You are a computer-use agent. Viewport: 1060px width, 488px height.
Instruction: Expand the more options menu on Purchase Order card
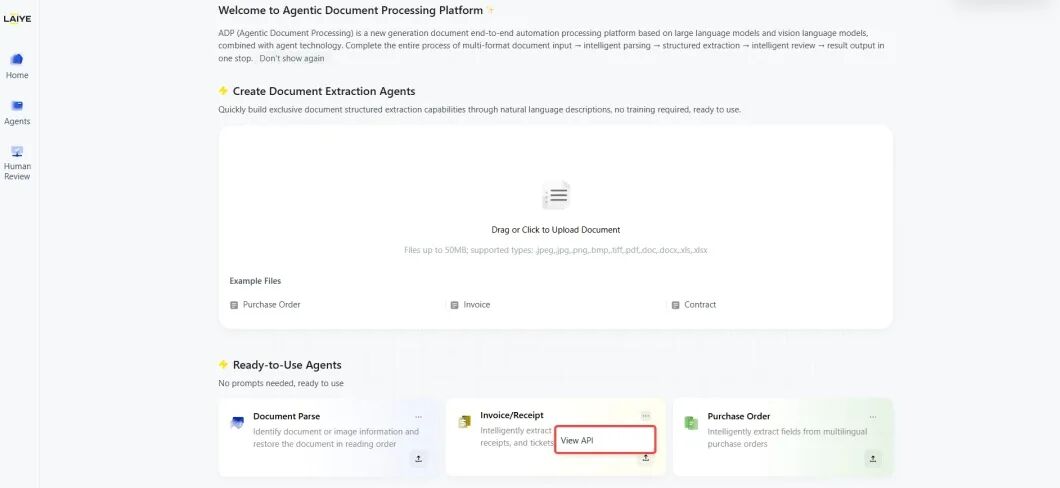pyautogui.click(x=873, y=416)
